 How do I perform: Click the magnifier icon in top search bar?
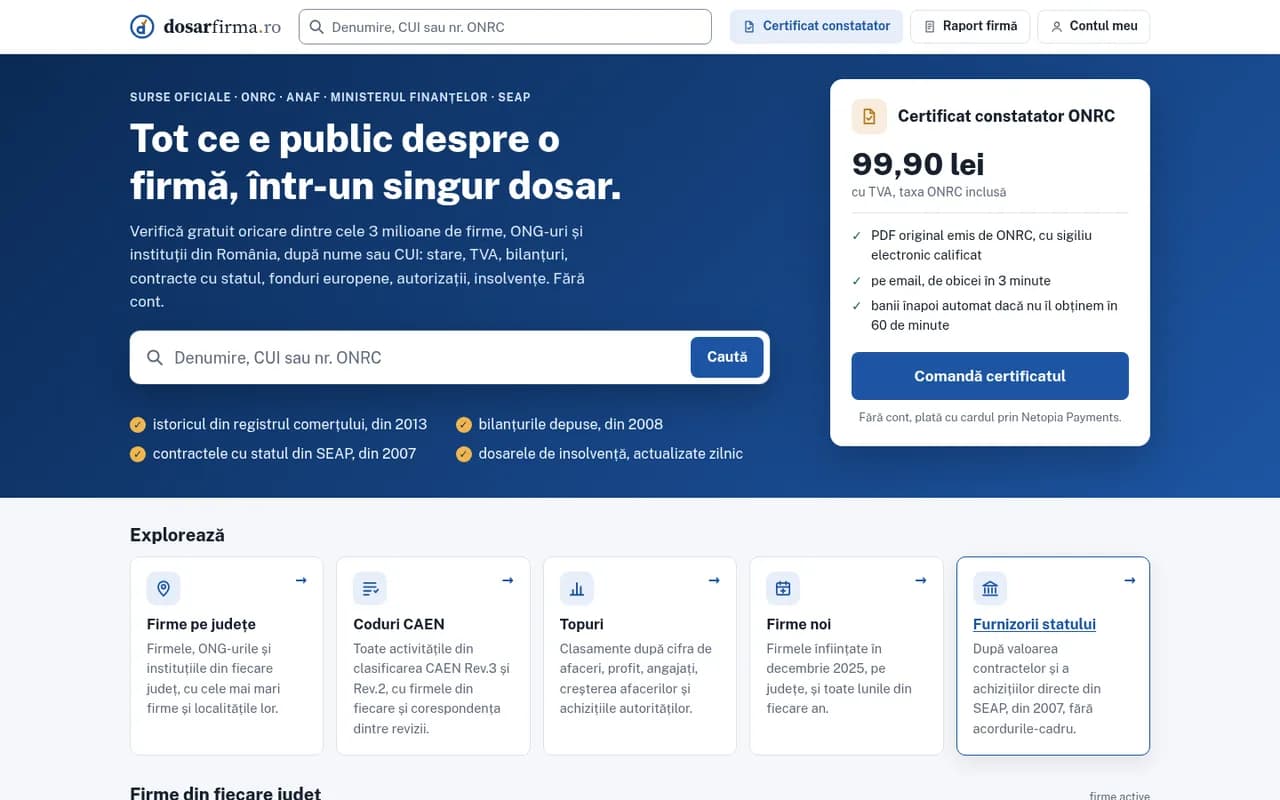316,27
